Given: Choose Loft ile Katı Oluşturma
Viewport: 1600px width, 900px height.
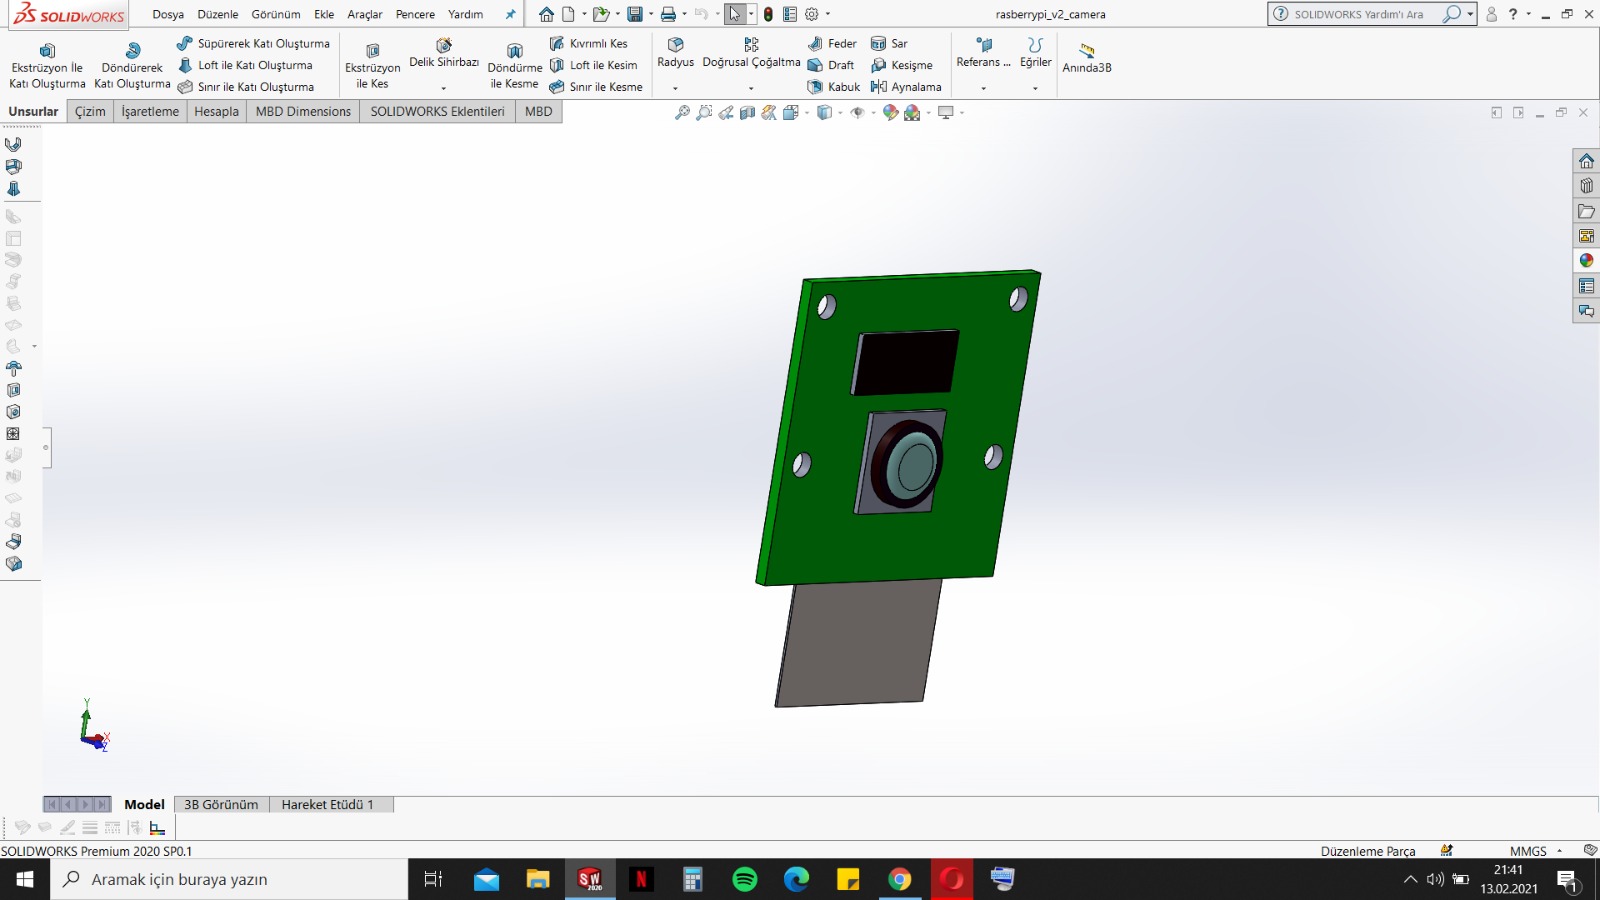Looking at the screenshot, I should click(x=245, y=65).
